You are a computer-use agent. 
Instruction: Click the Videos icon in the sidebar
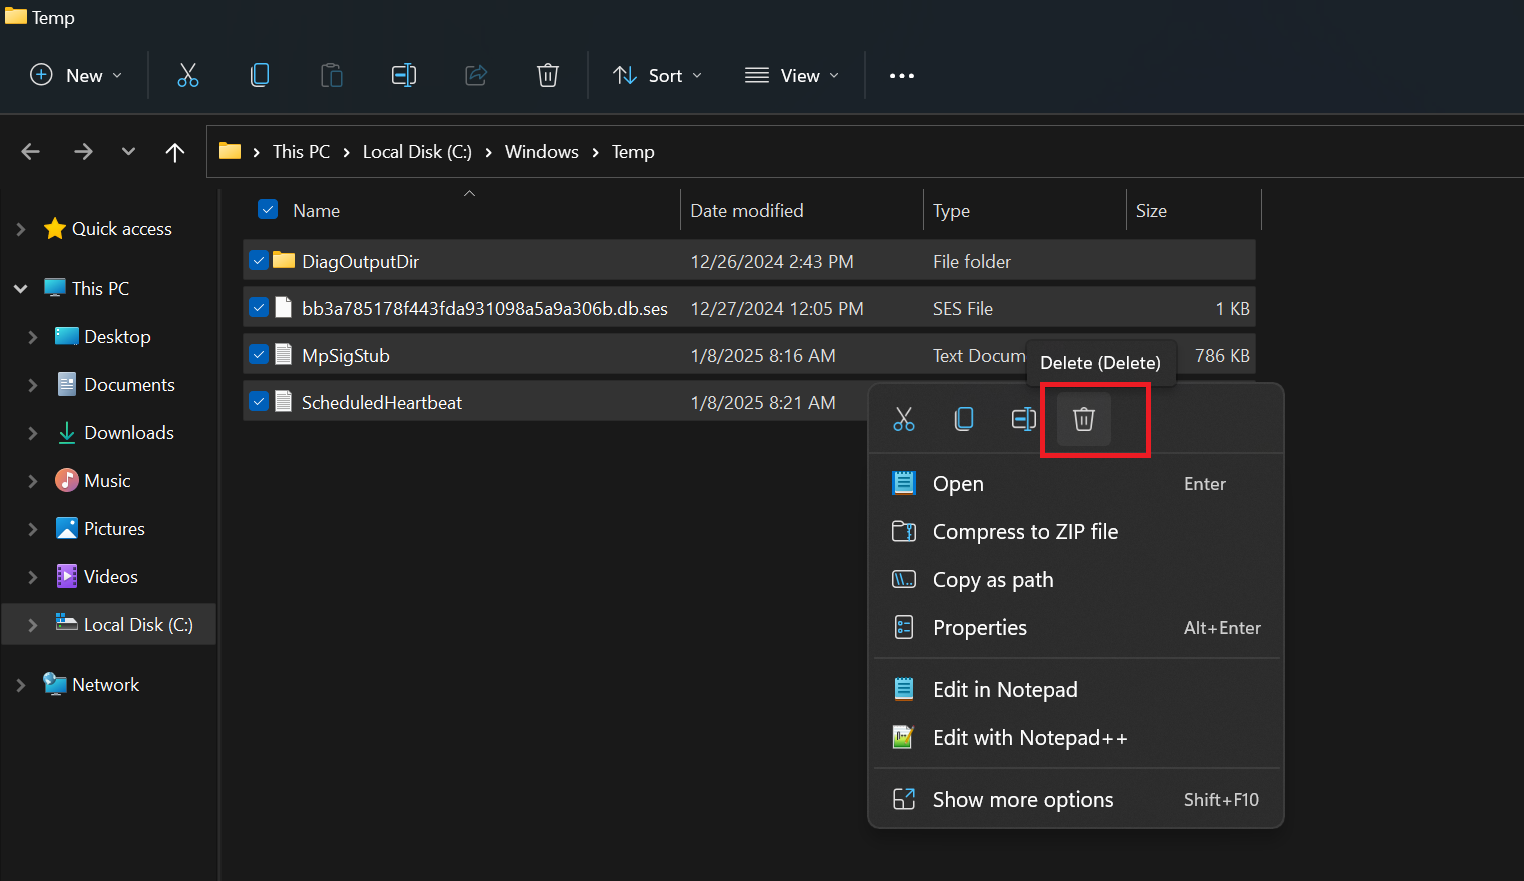tap(67, 577)
